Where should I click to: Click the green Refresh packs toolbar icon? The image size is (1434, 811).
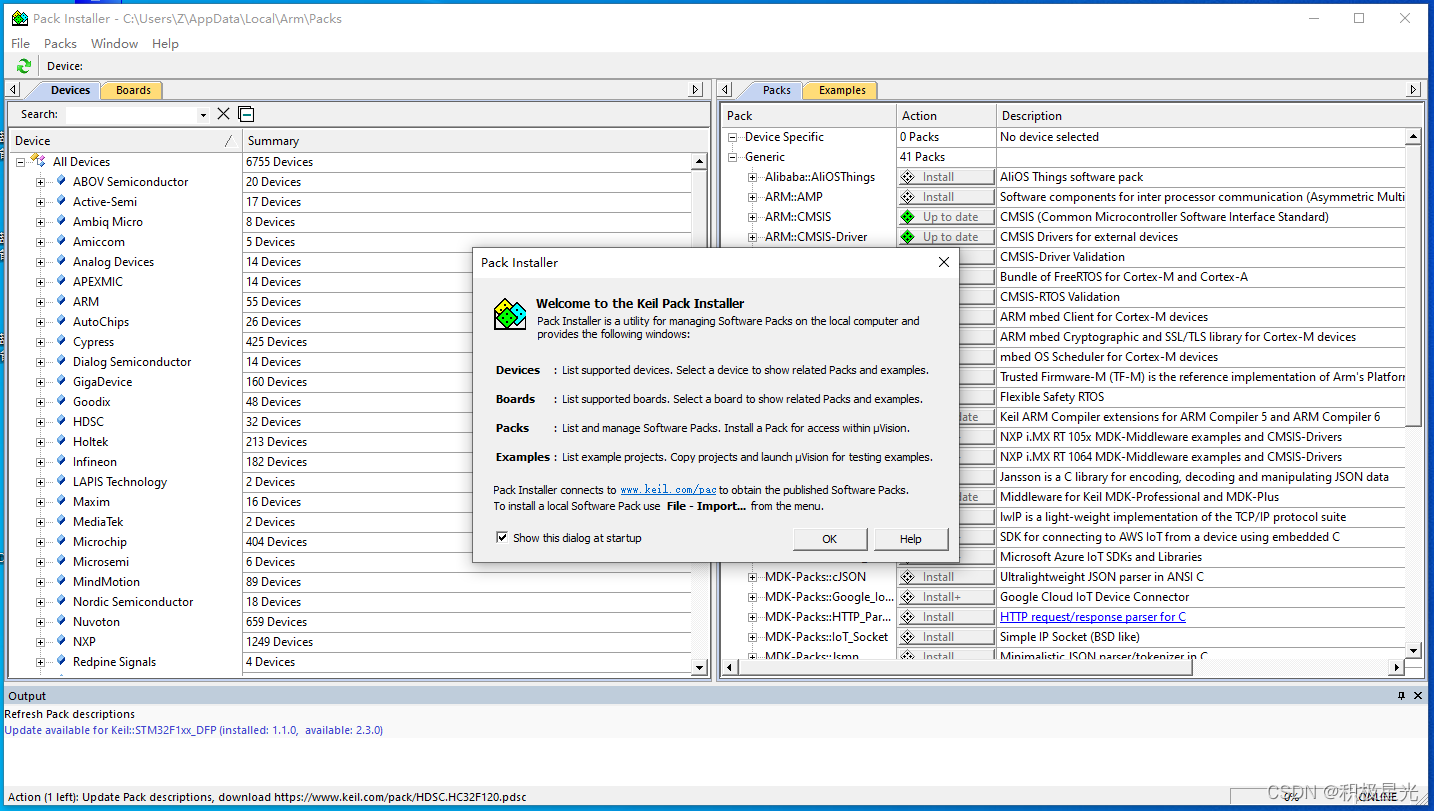(x=24, y=66)
